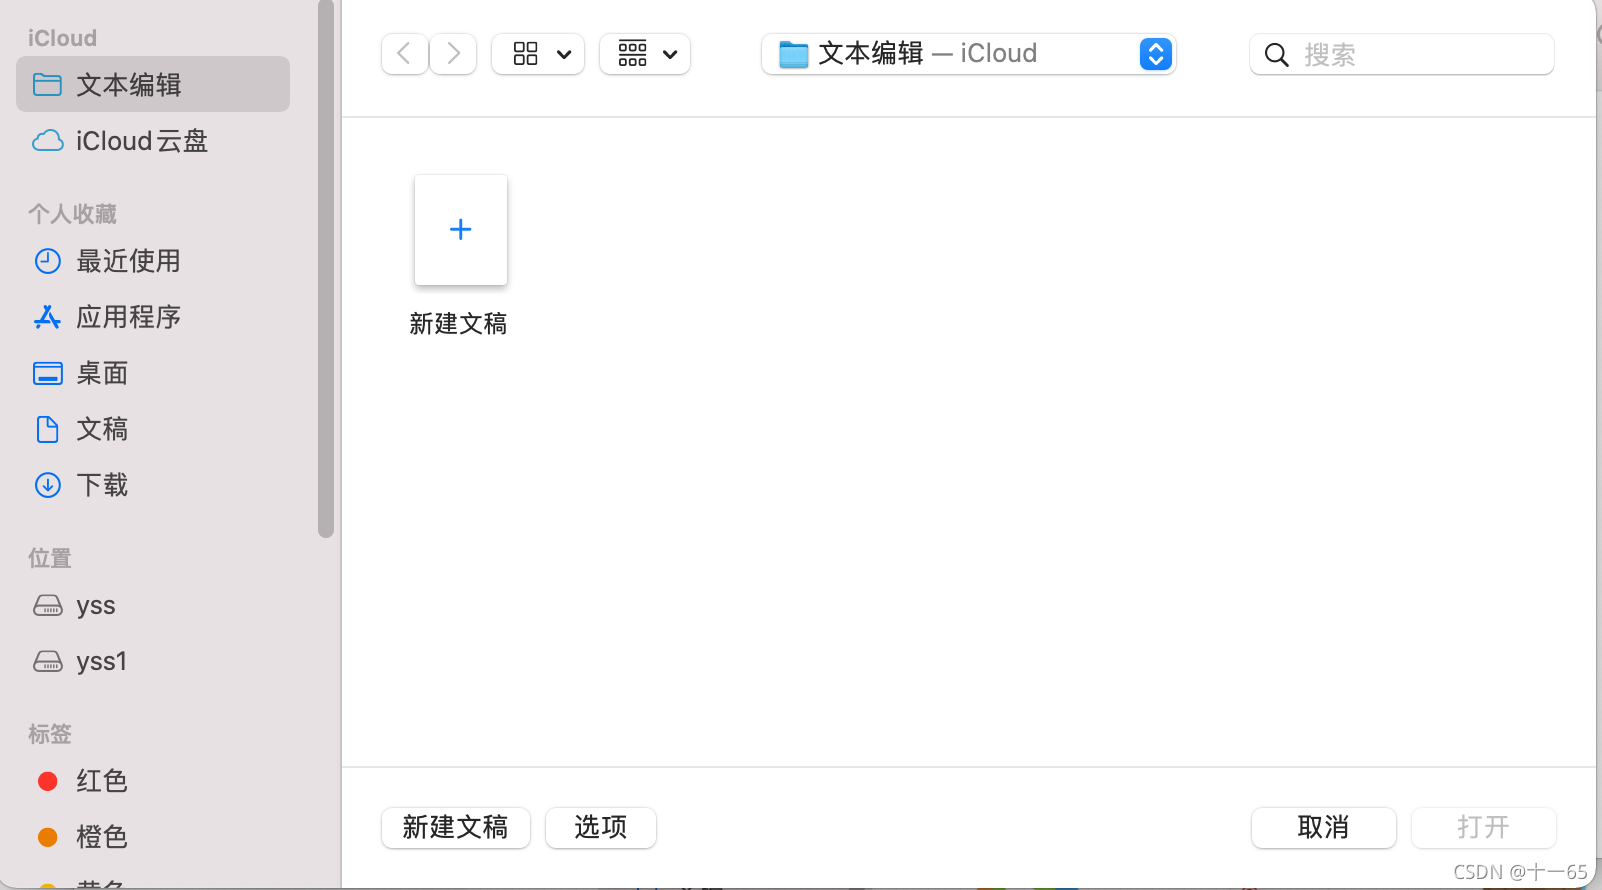Go forward with the right chevron button

tap(453, 54)
